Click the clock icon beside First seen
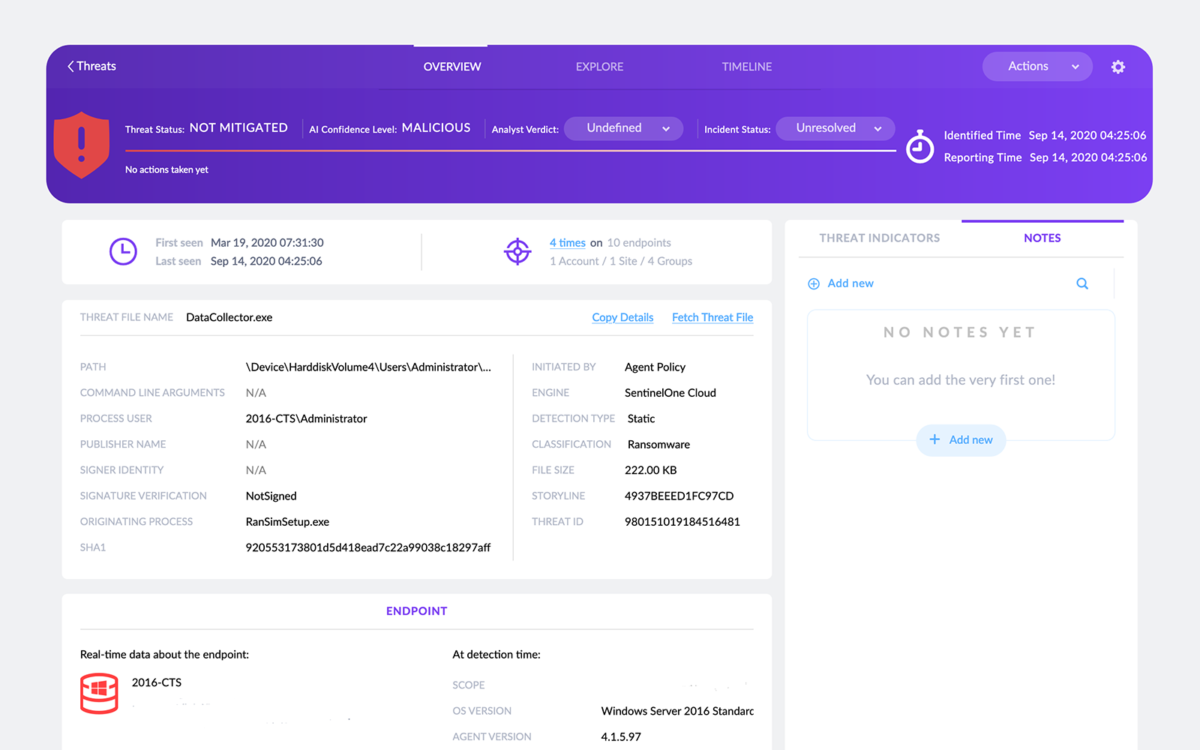 click(123, 252)
